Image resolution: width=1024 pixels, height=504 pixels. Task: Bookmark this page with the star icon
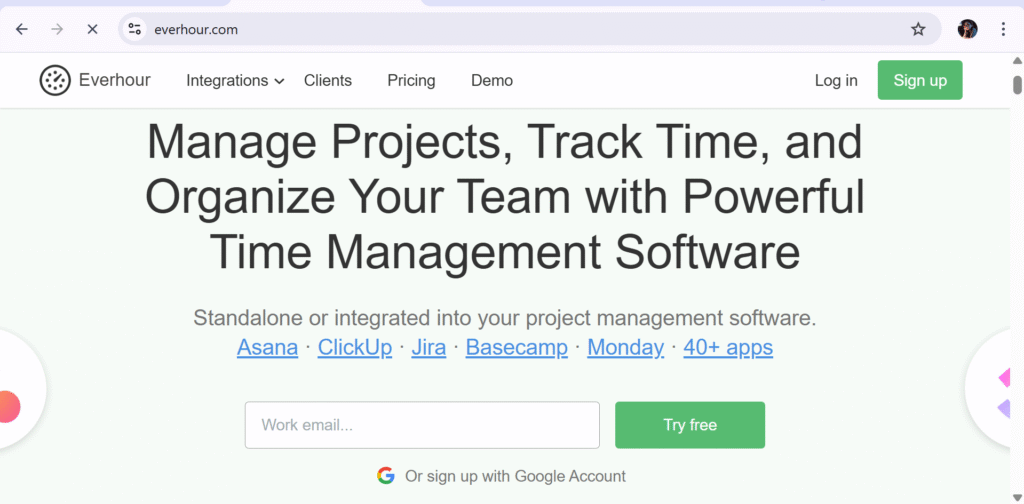(918, 29)
